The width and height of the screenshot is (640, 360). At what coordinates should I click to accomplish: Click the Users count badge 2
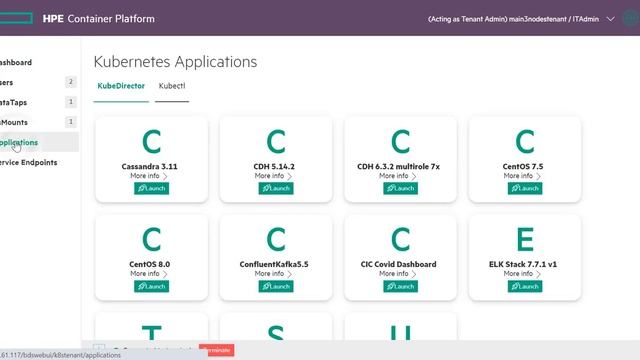(x=71, y=82)
